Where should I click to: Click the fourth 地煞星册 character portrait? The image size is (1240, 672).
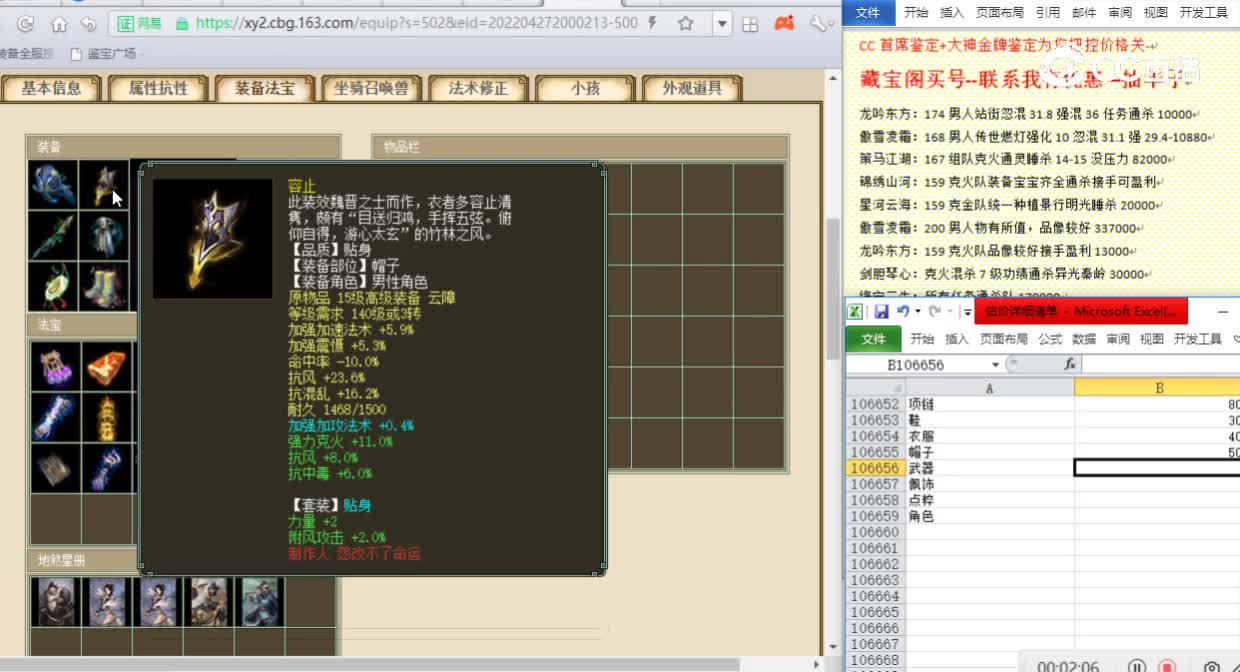click(208, 602)
